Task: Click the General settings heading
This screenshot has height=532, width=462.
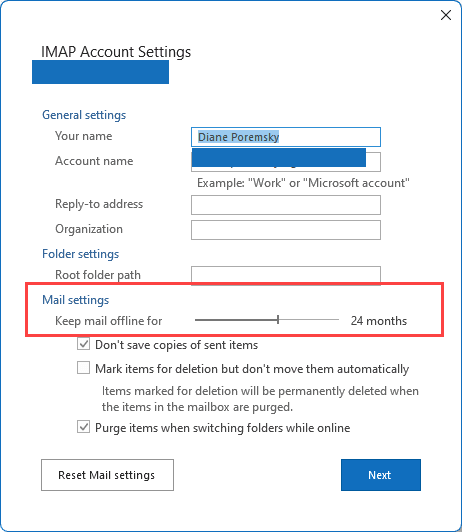Action: coord(84,115)
